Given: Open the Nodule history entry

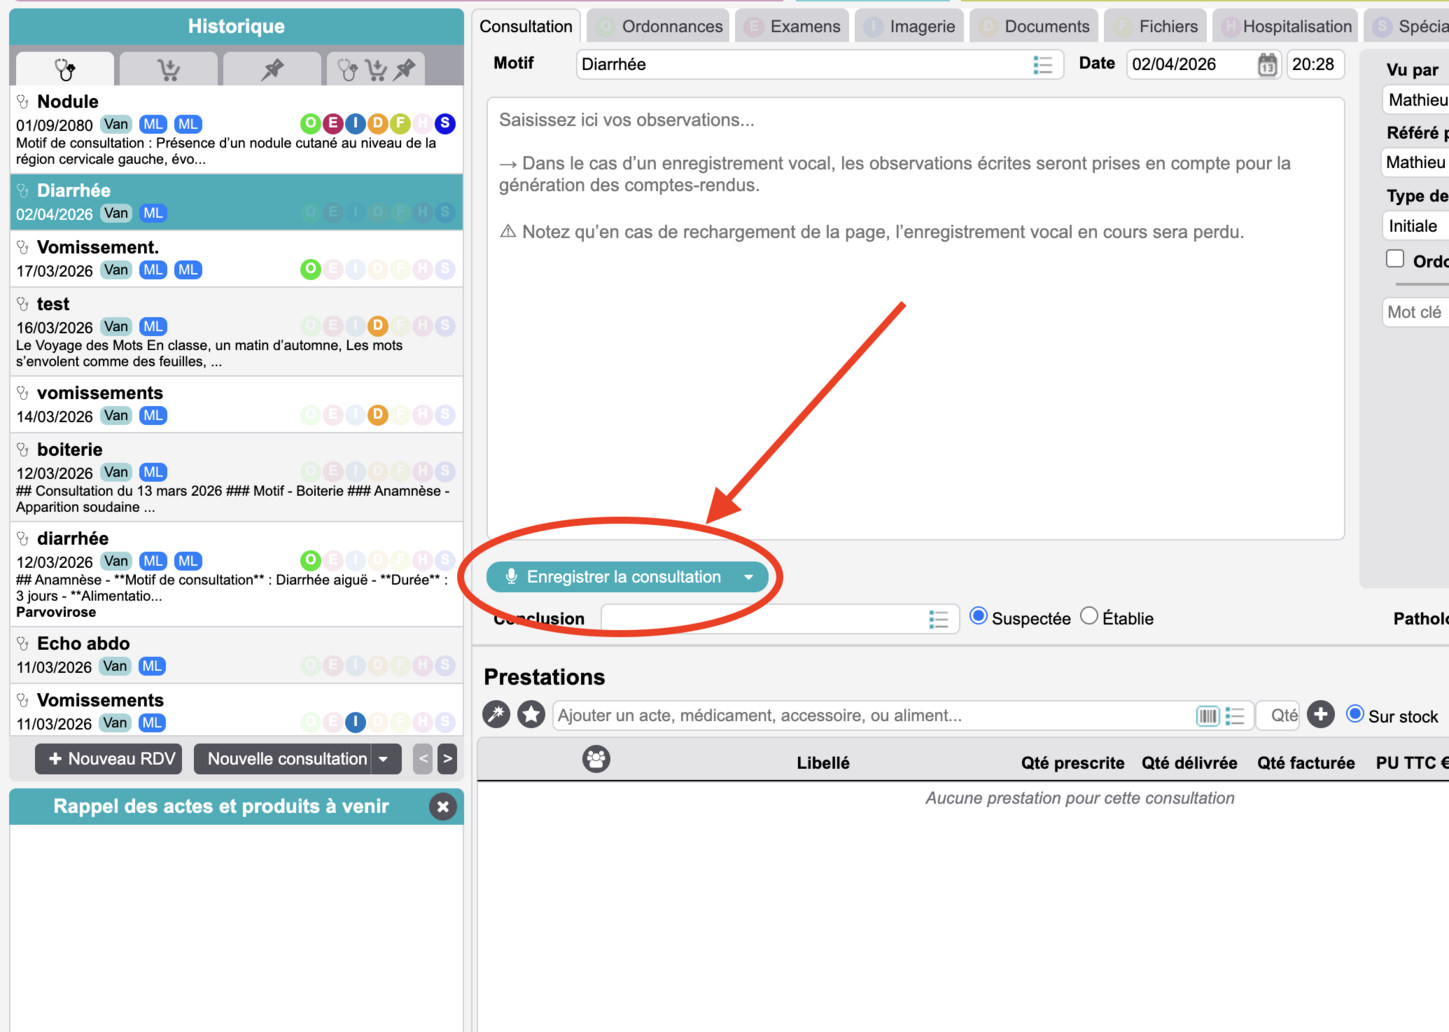Looking at the screenshot, I should (236, 130).
